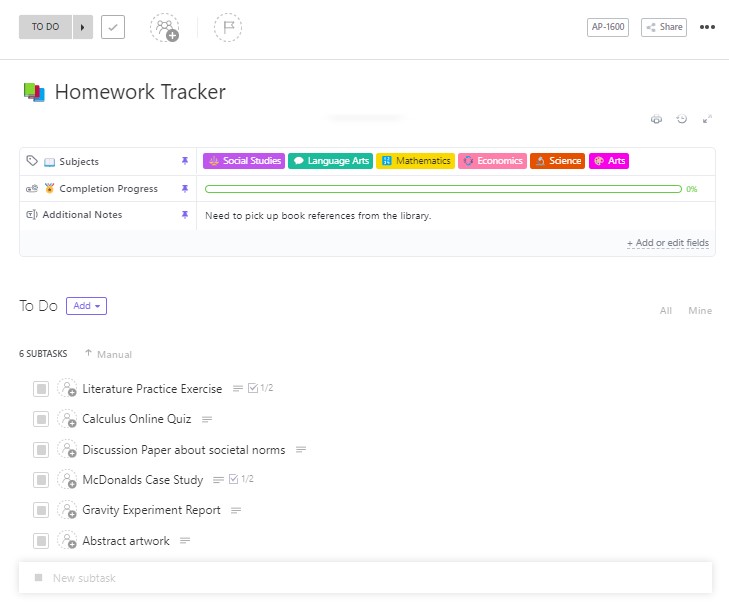Open the three-dot more options menu
This screenshot has height=613, width=729.
[707, 27]
